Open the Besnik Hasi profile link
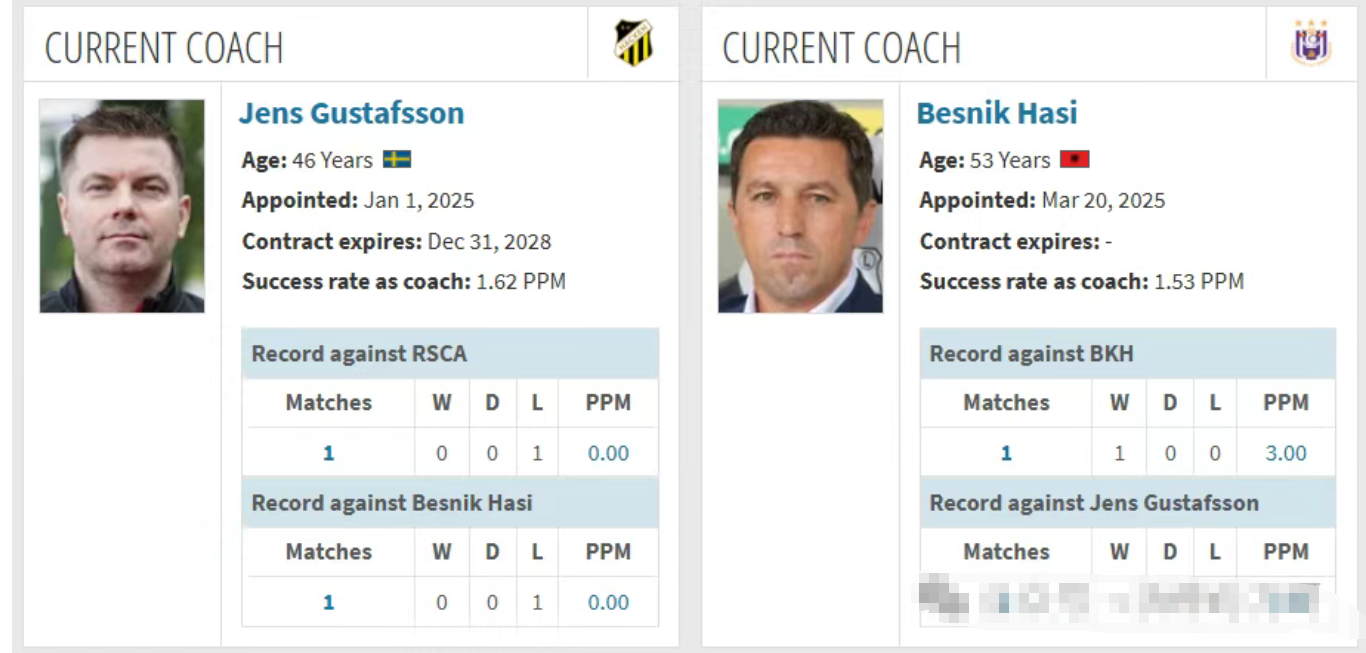The width and height of the screenshot is (1366, 653). point(997,113)
